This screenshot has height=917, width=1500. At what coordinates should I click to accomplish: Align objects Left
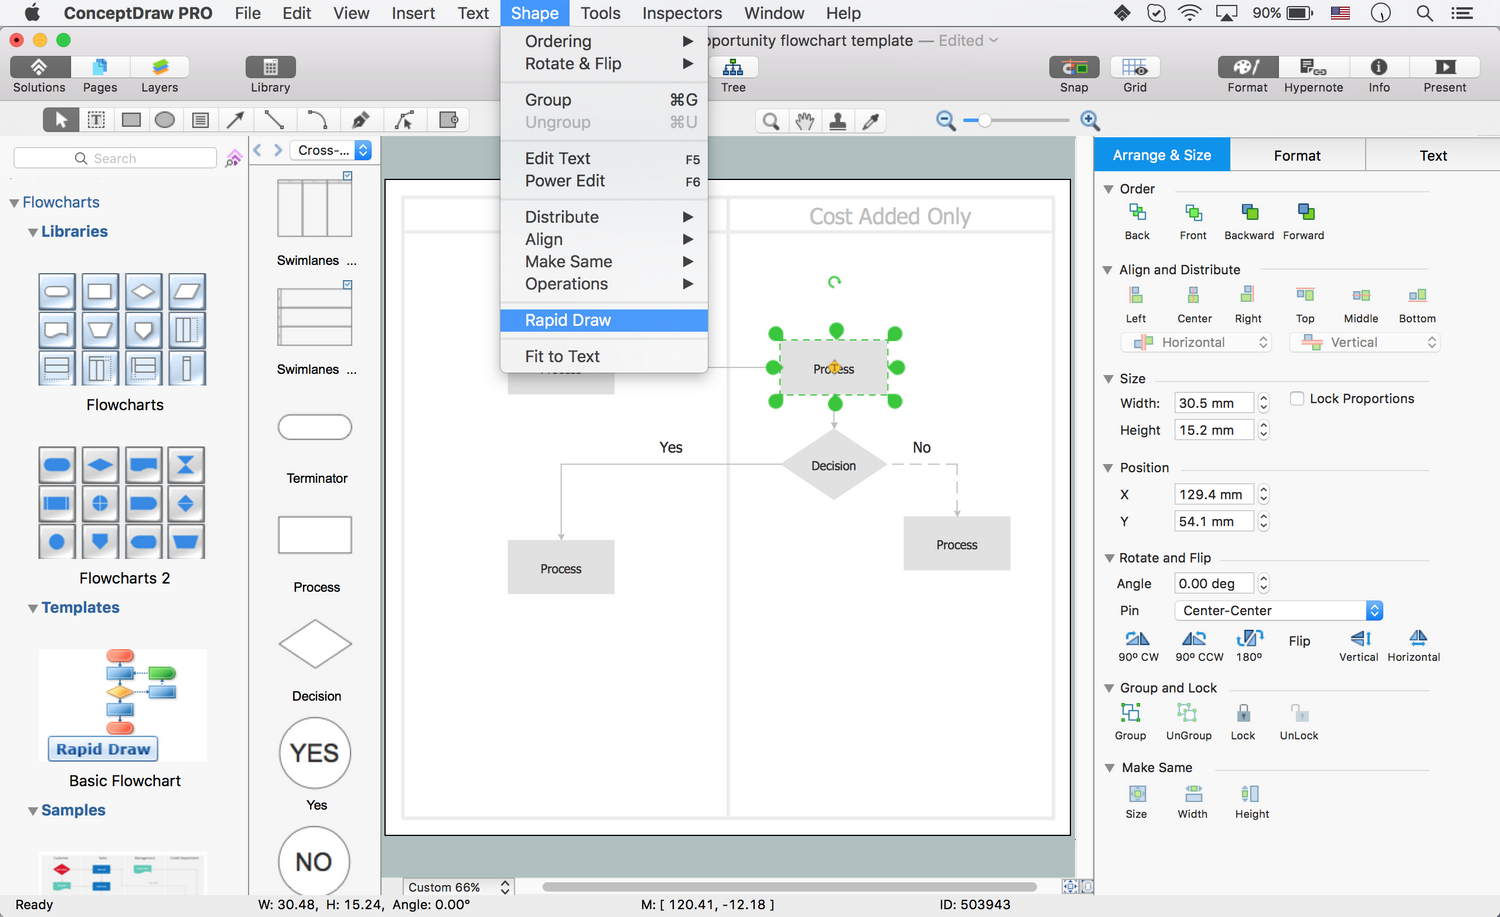click(x=1136, y=304)
